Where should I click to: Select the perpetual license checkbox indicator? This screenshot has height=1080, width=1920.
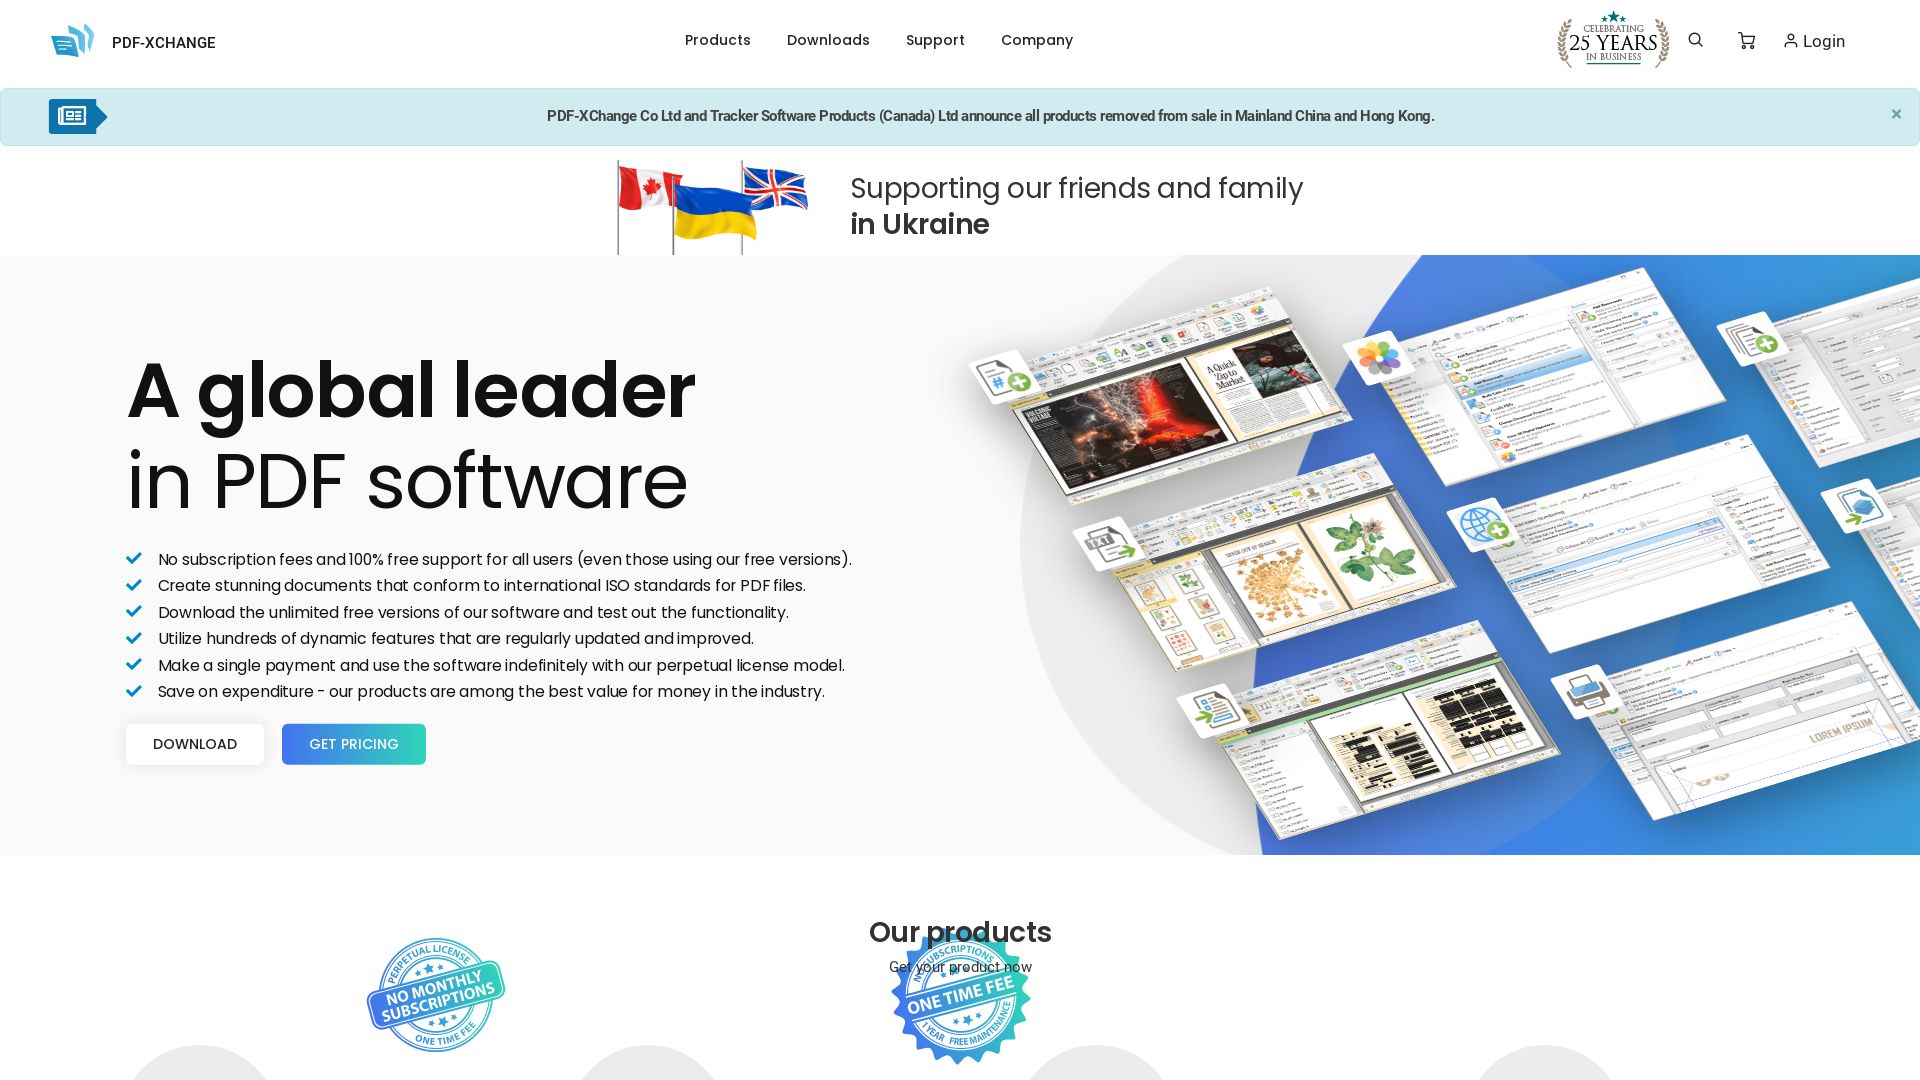tap(133, 663)
